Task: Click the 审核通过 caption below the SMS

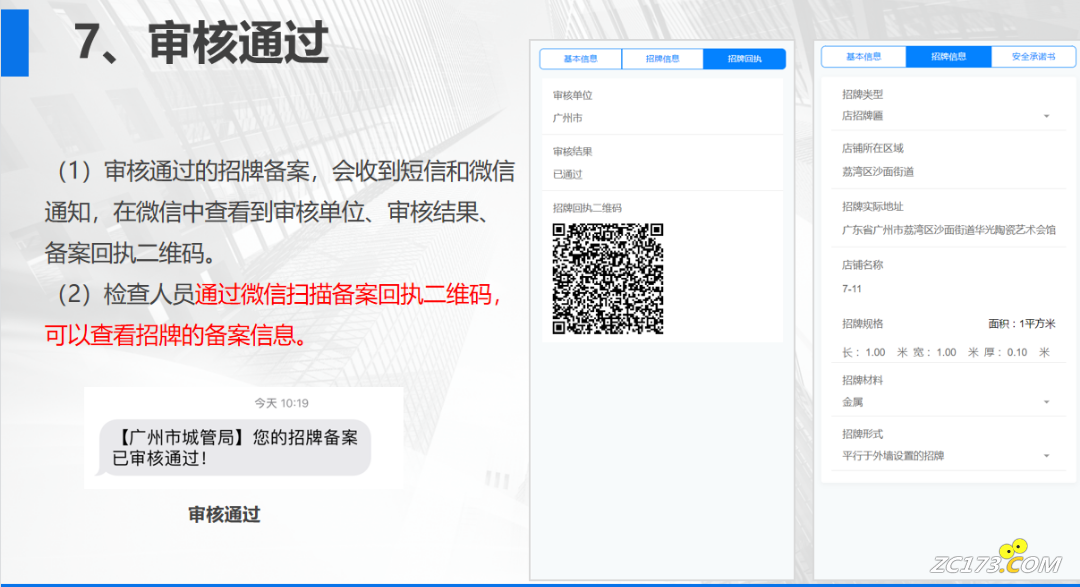Action: coord(225,515)
